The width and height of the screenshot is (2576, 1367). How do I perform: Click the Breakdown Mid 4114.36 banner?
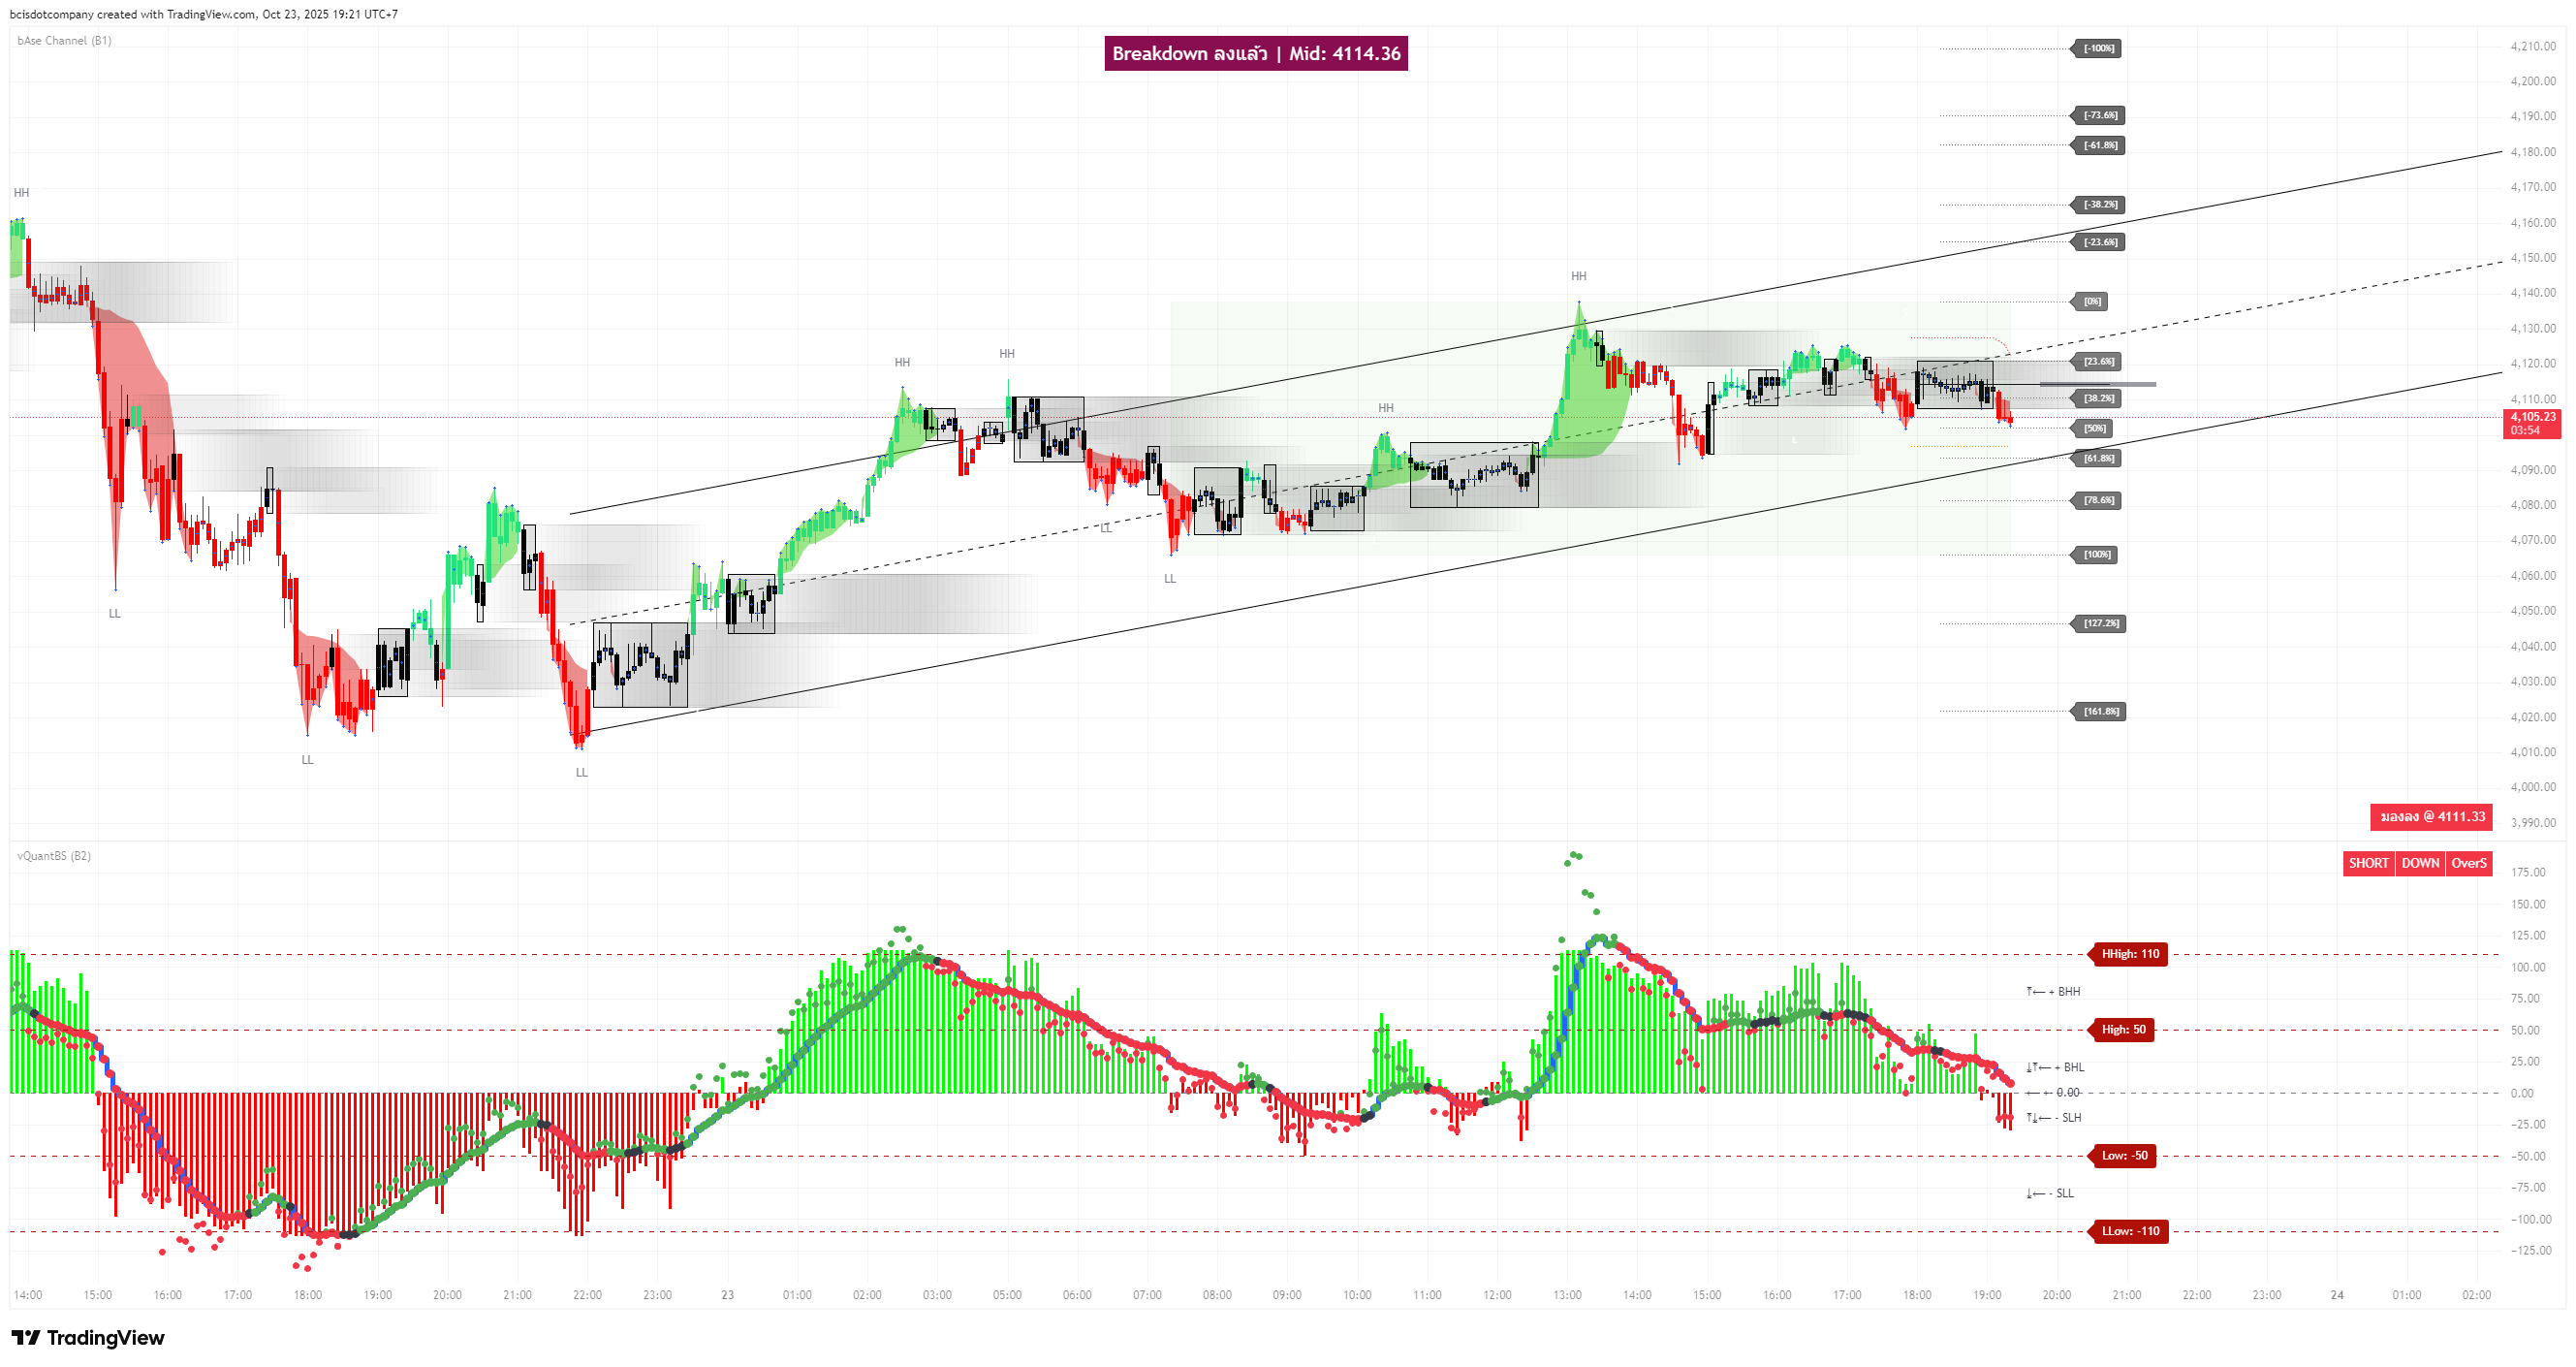click(1255, 53)
